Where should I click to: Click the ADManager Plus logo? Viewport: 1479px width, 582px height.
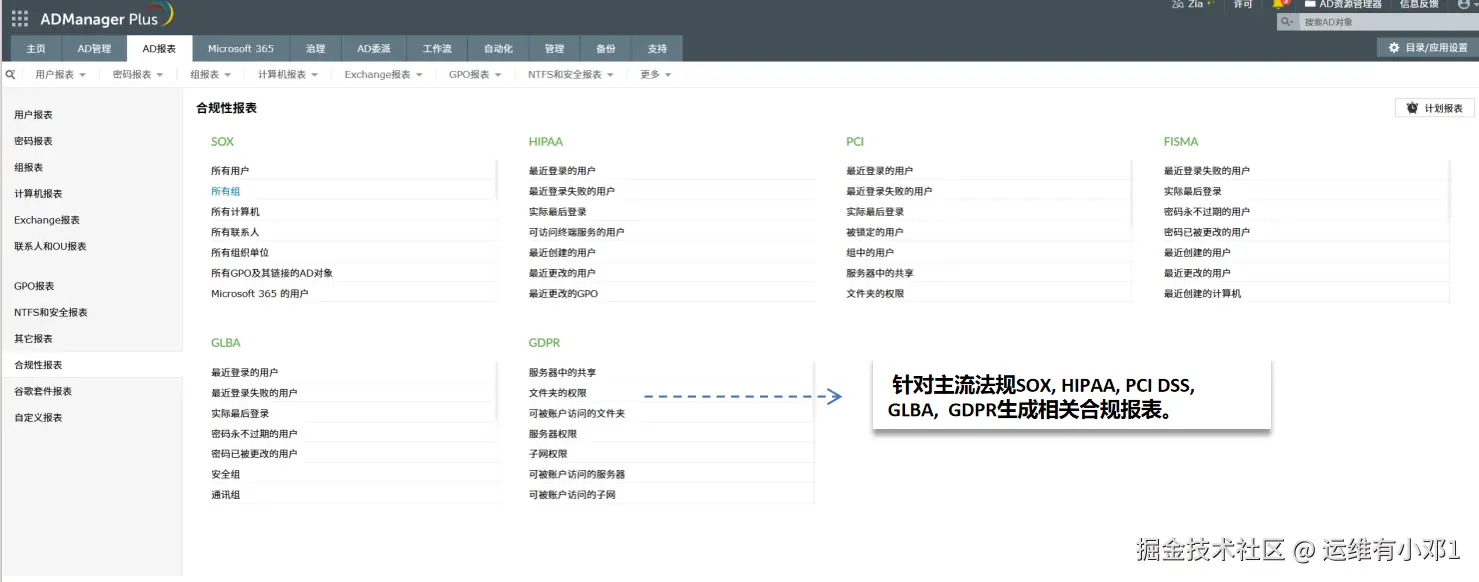point(106,16)
